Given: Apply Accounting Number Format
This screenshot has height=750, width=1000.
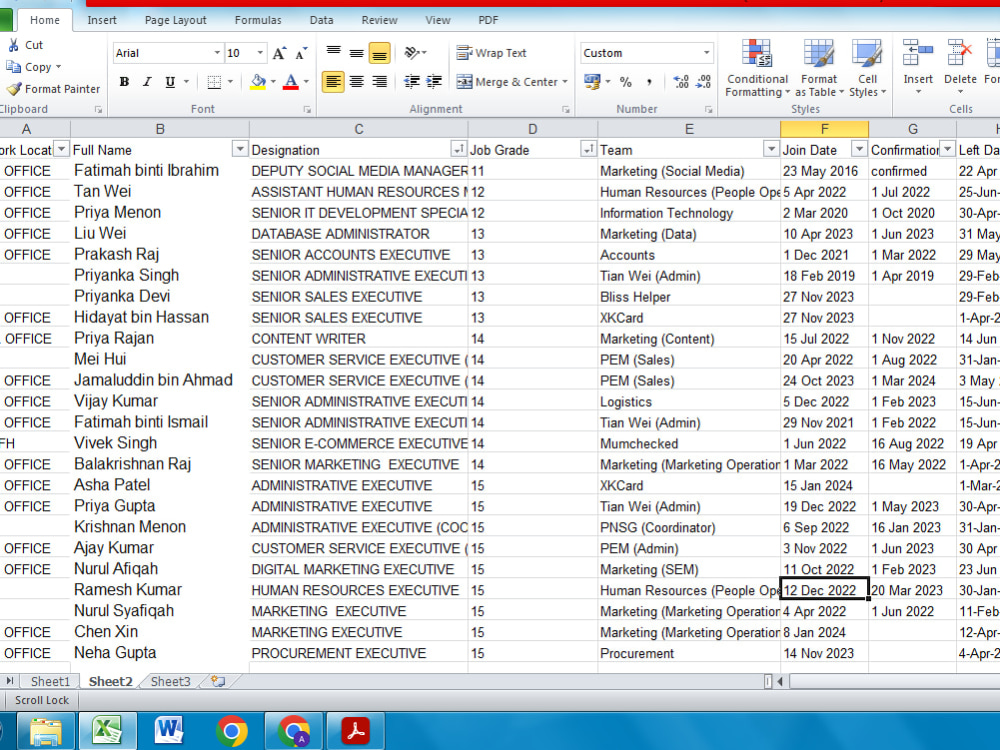Looking at the screenshot, I should pos(592,82).
